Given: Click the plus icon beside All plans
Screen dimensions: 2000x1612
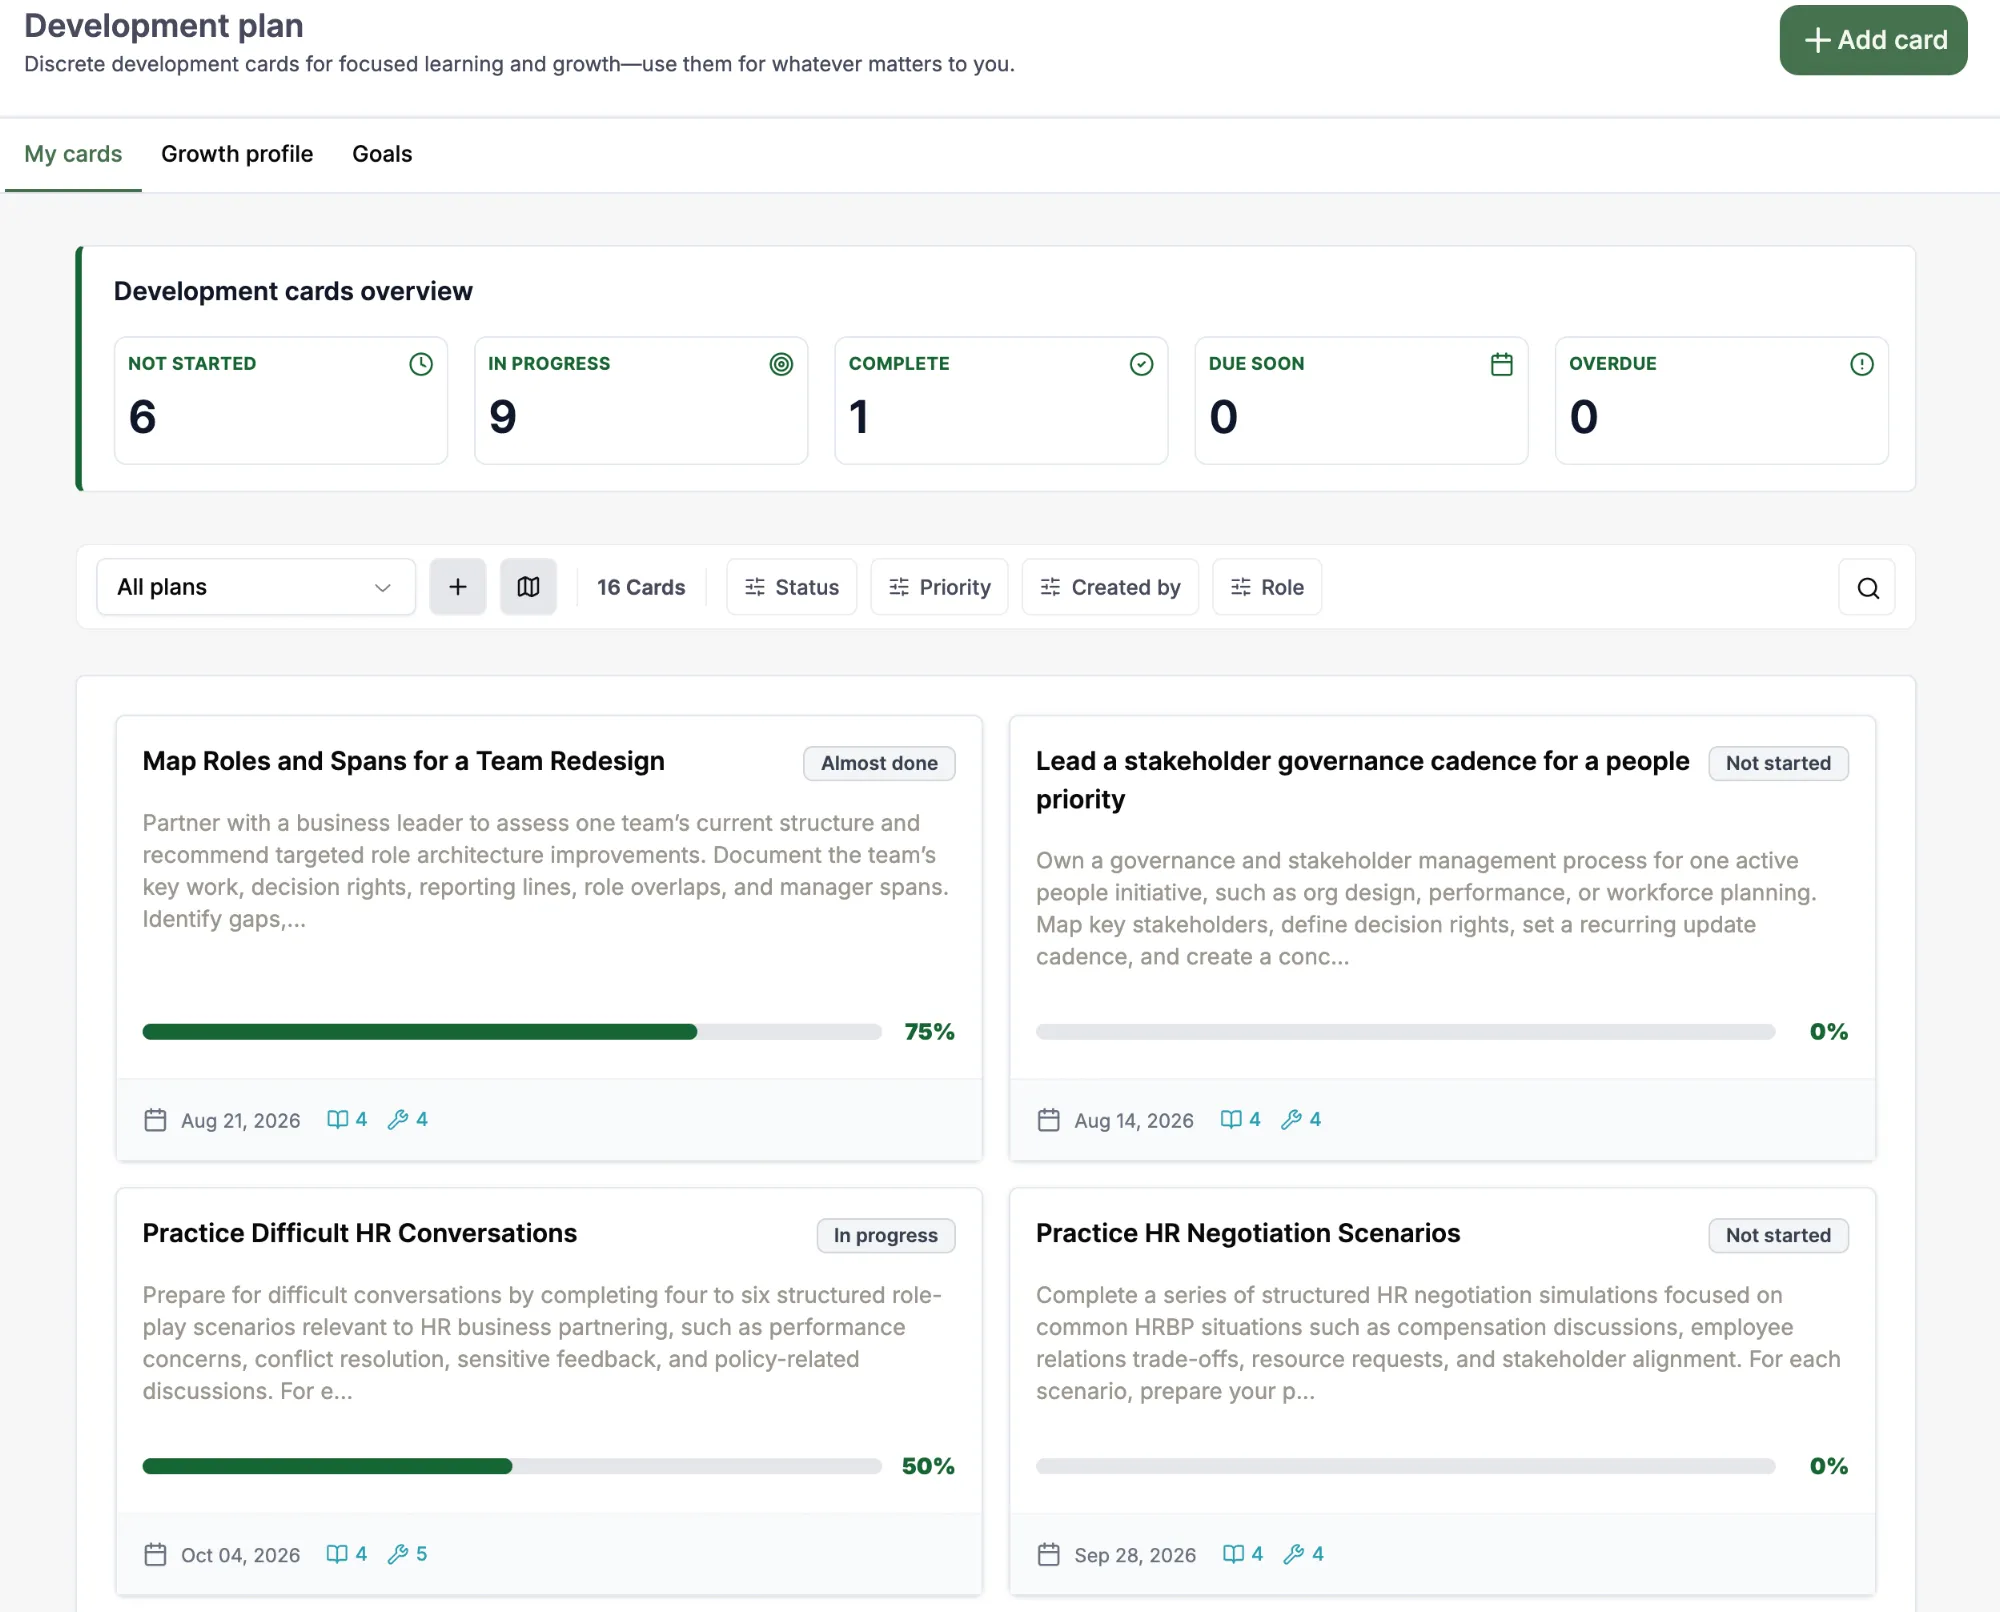Looking at the screenshot, I should tap(458, 587).
